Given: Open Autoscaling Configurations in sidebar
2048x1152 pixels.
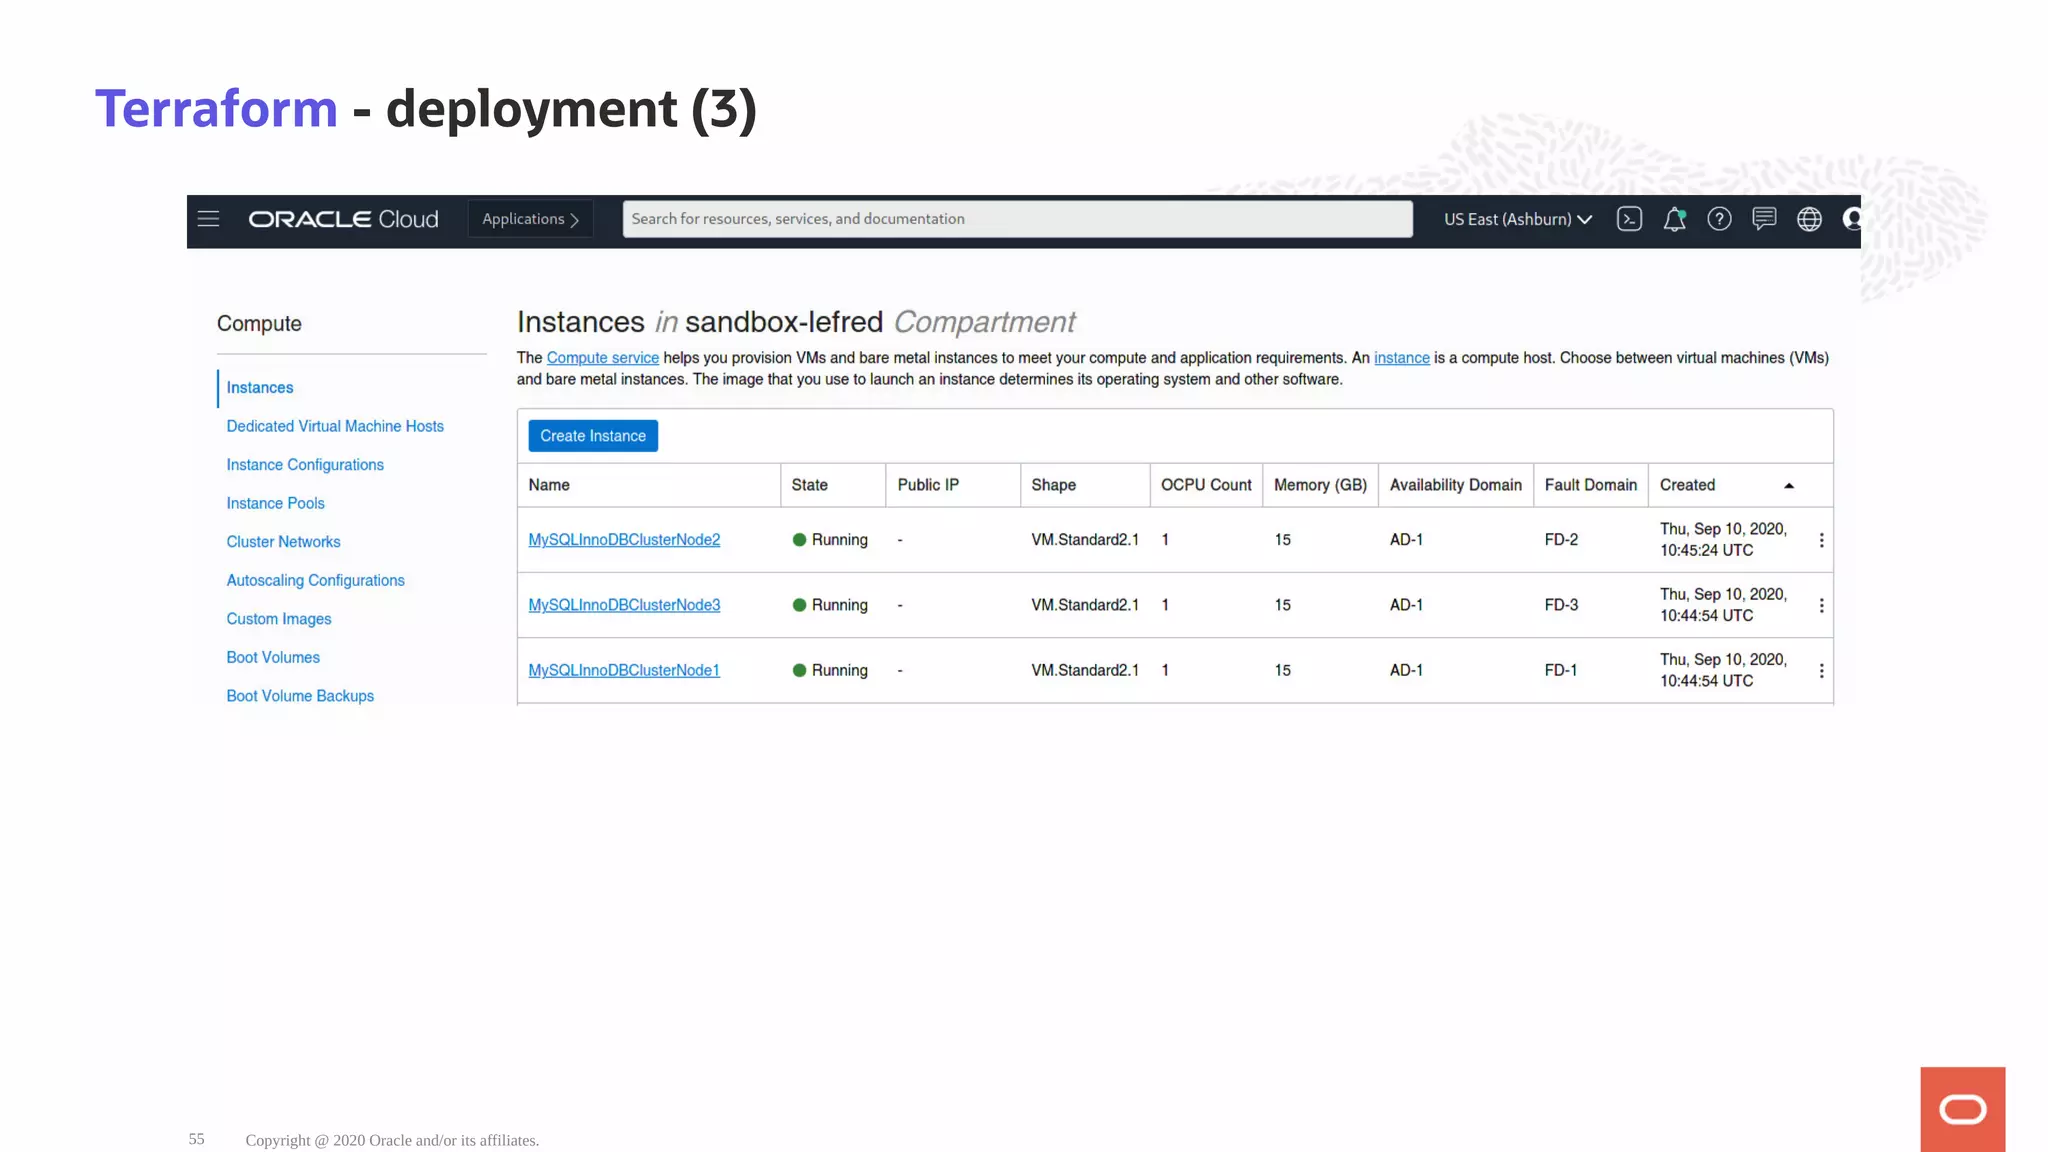Looking at the screenshot, I should point(315,580).
